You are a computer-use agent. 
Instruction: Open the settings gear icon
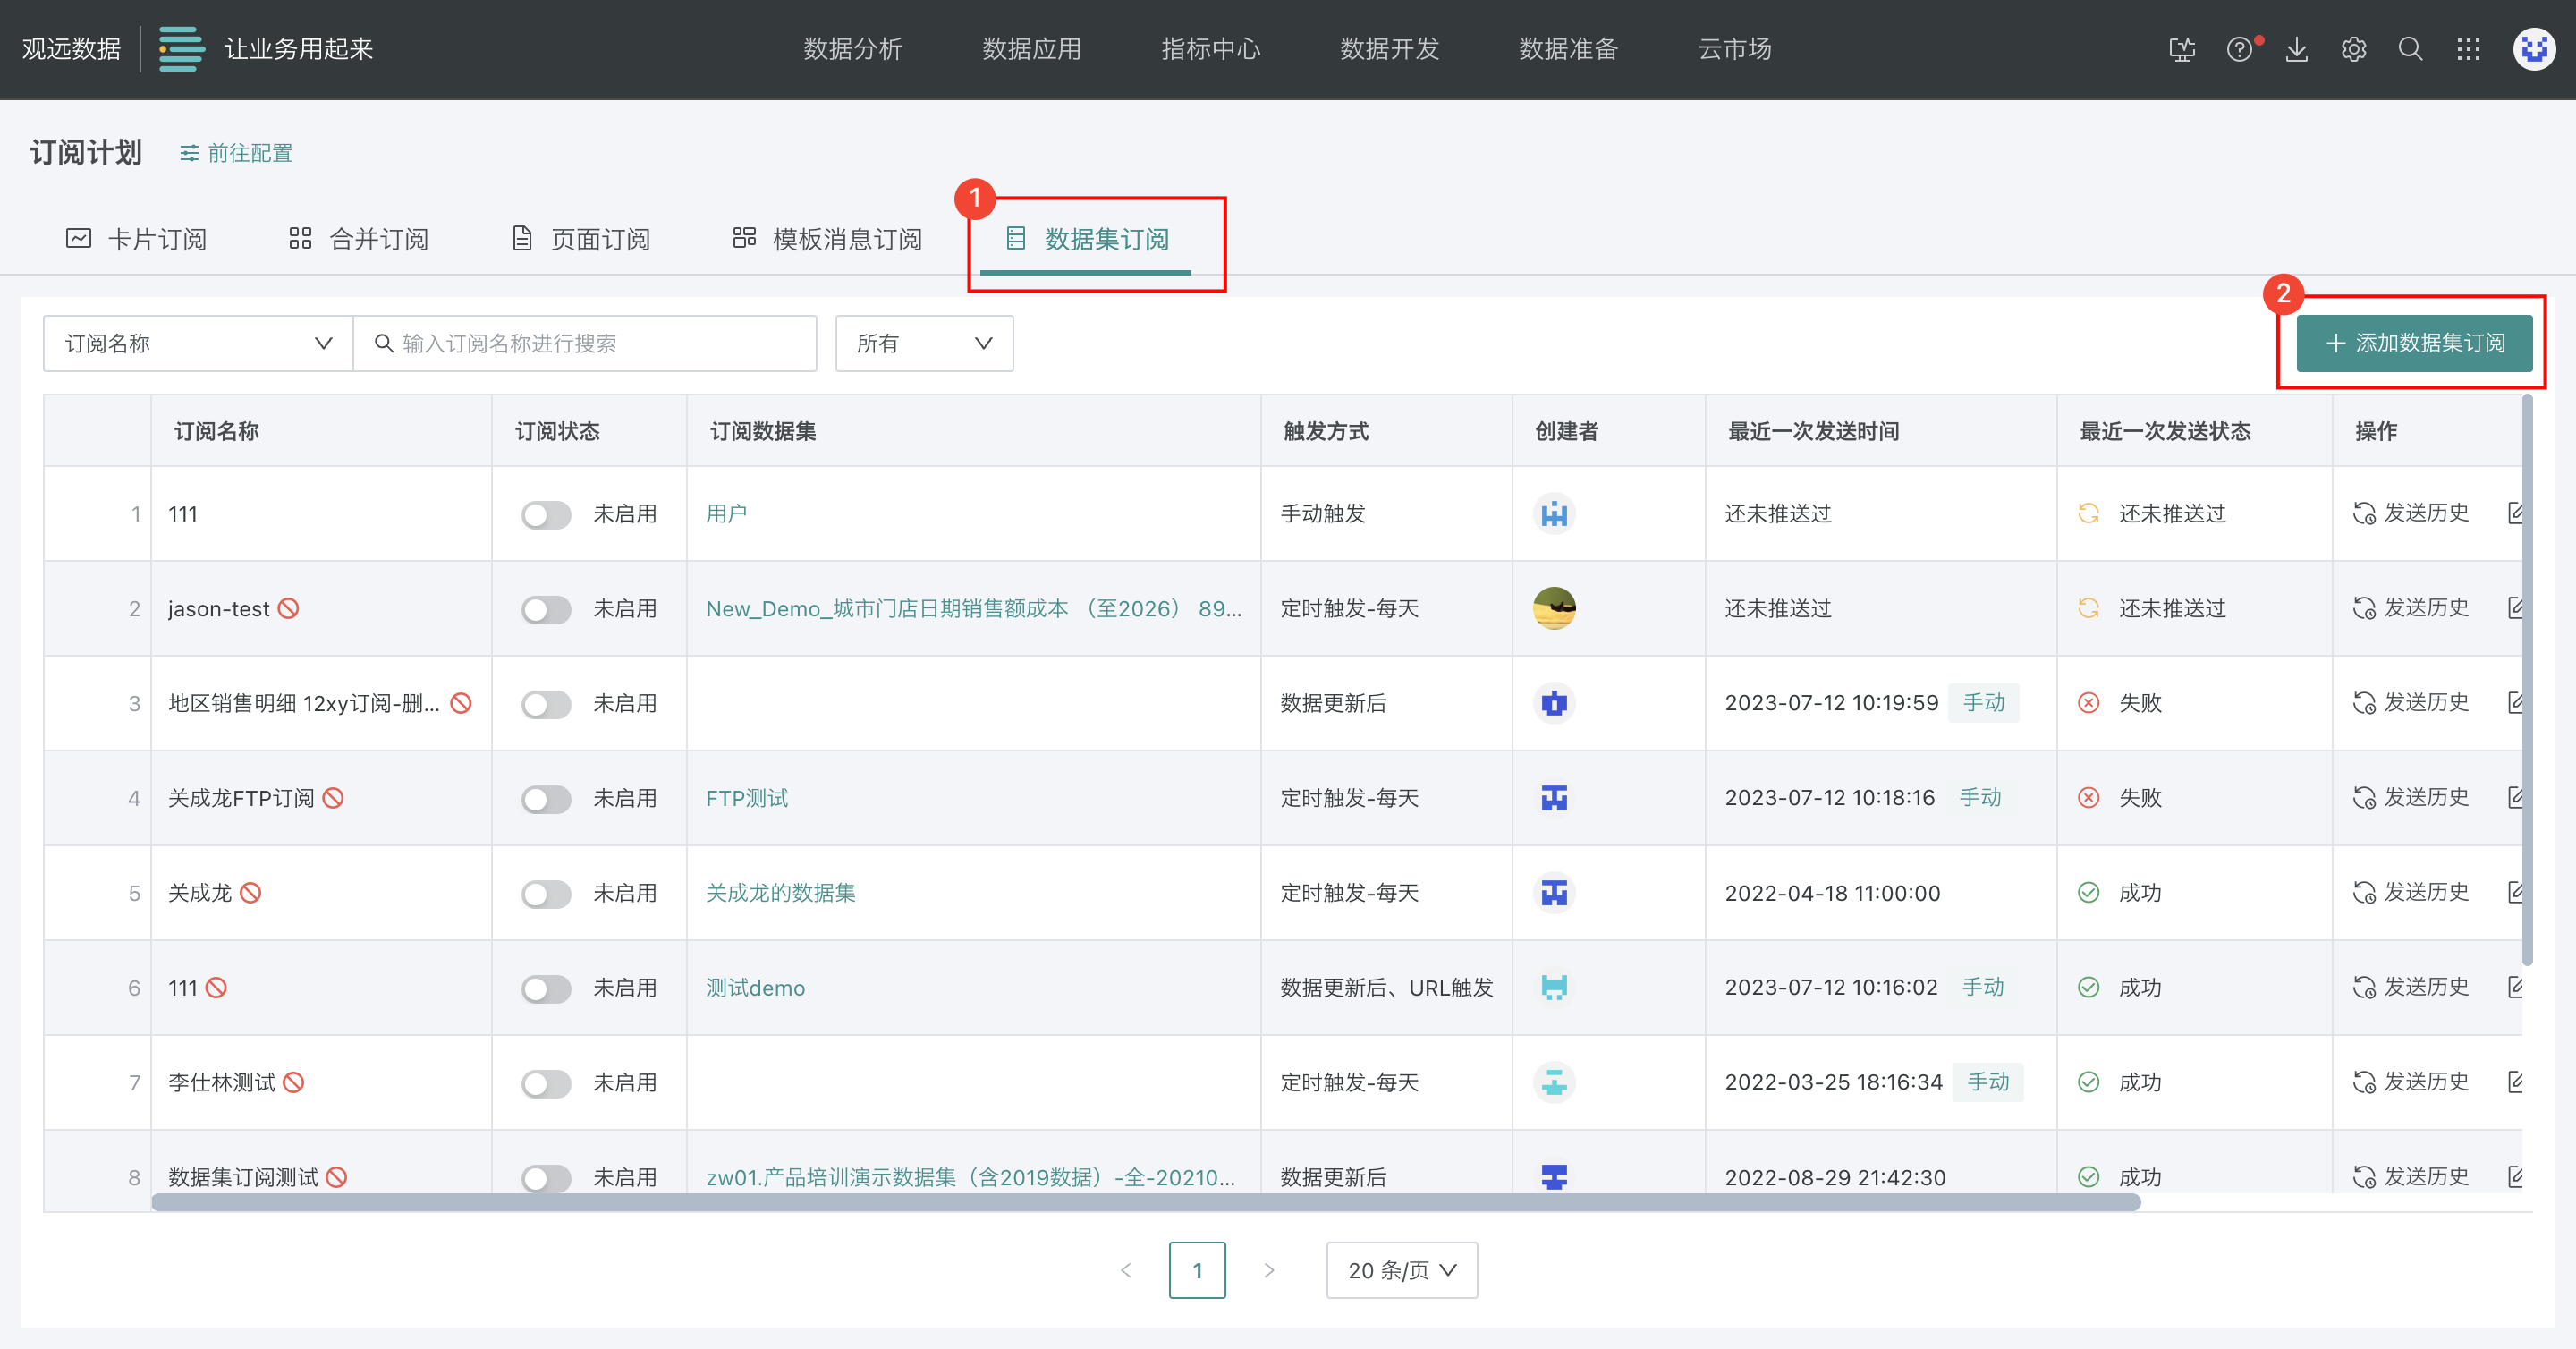2353,49
